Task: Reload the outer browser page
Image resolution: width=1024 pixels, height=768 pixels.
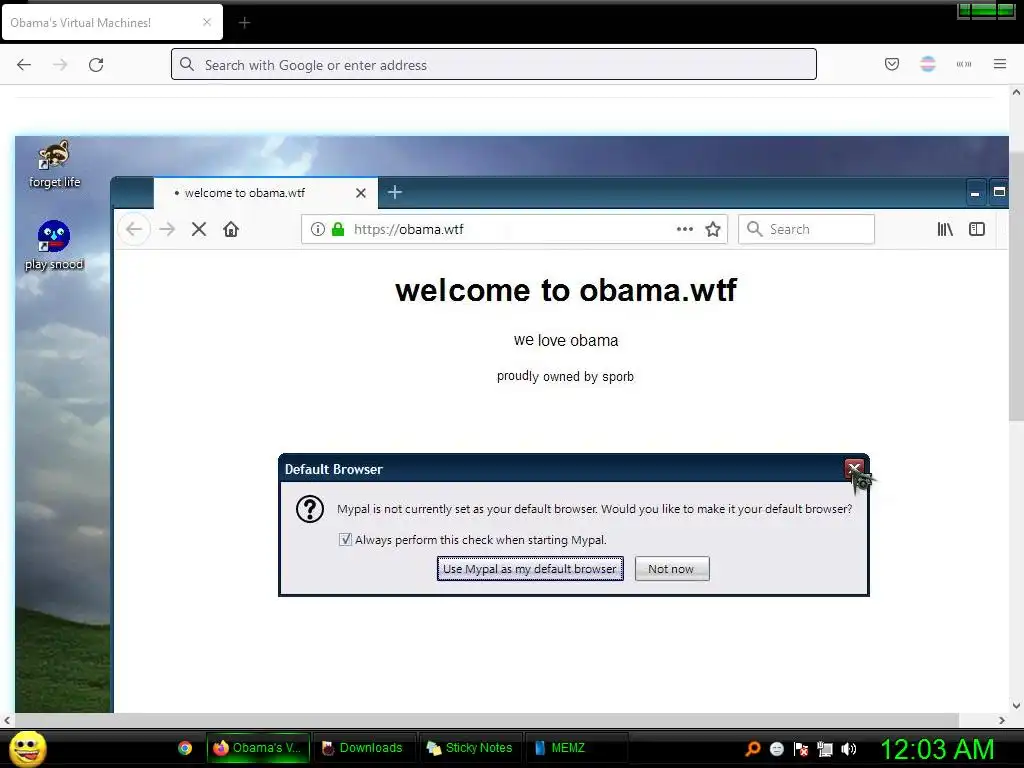Action: point(96,64)
